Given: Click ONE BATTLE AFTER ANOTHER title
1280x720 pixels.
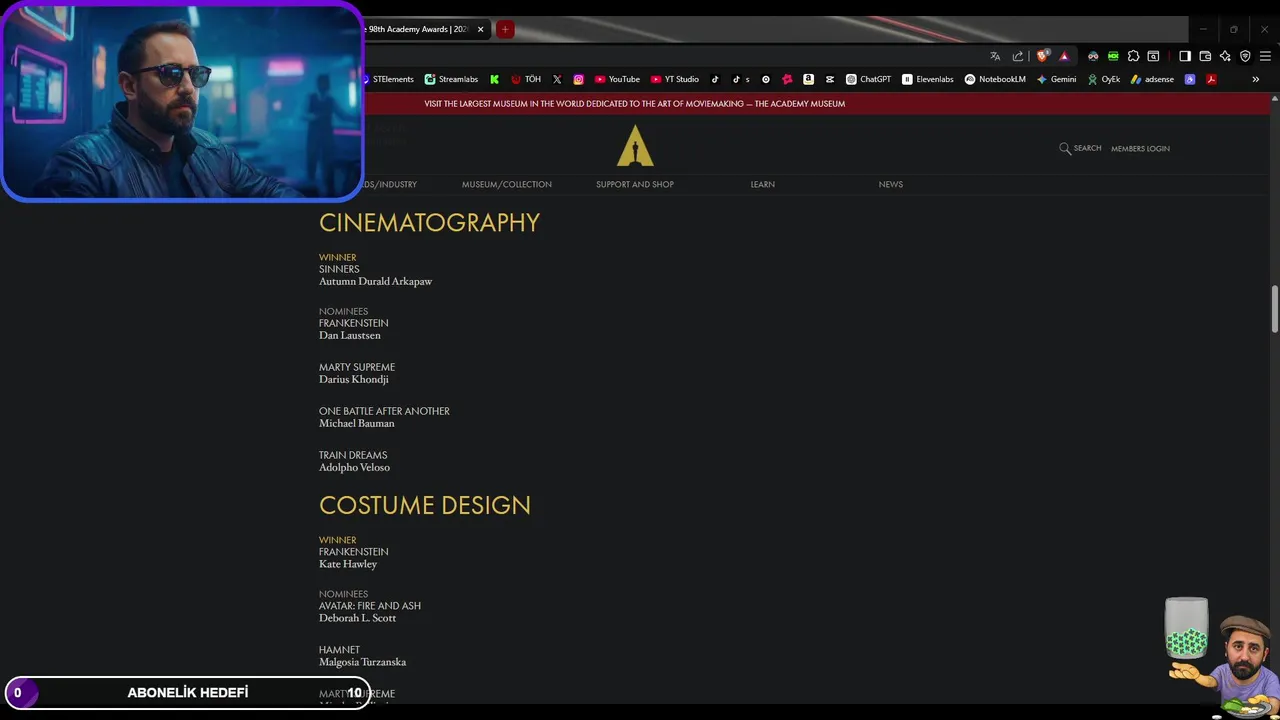Looking at the screenshot, I should pyautogui.click(x=384, y=411).
